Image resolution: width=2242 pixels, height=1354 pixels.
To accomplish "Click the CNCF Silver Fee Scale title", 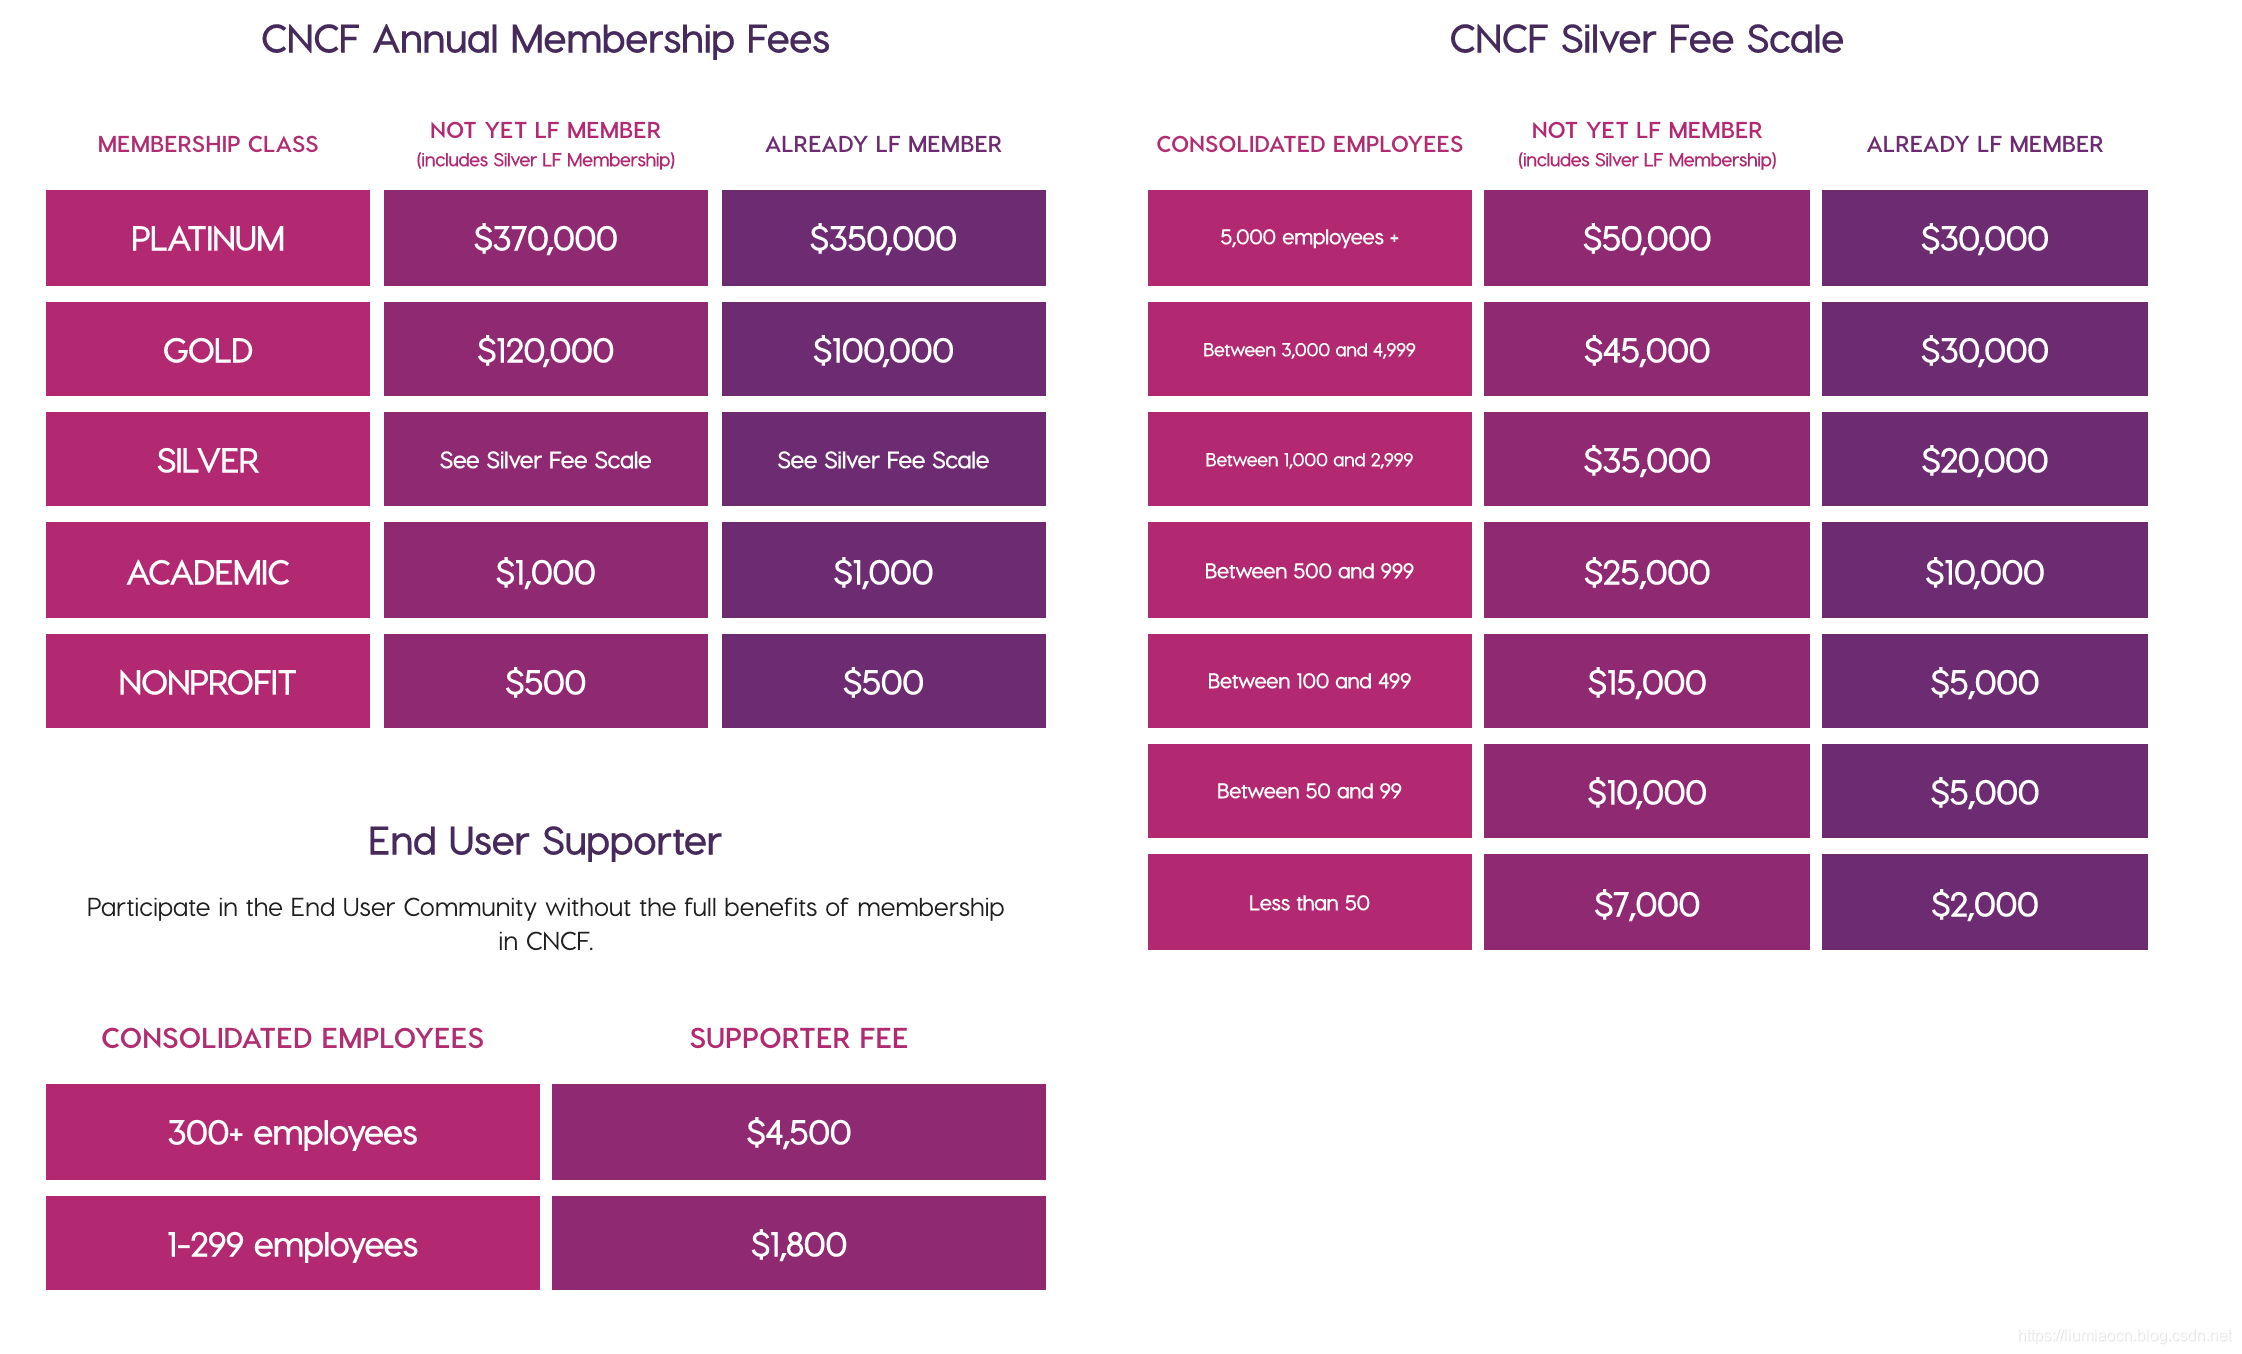I will click(1646, 39).
